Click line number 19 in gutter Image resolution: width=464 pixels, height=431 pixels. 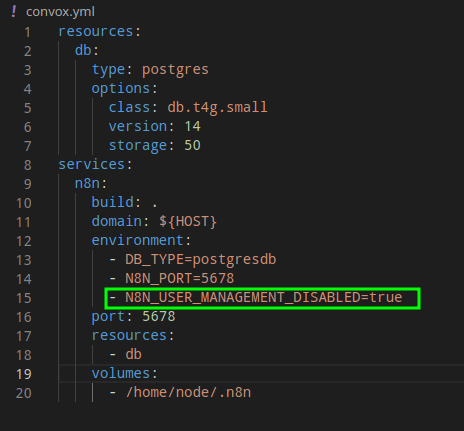[24, 374]
